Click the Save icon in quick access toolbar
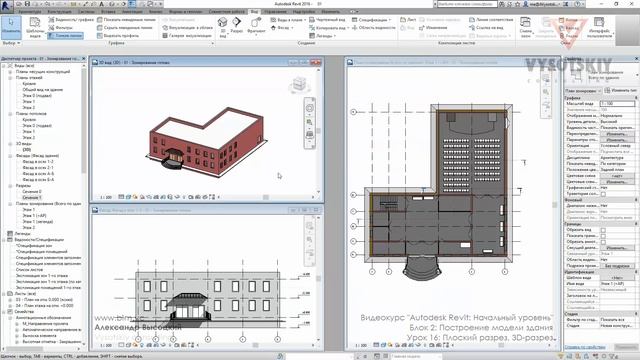The height and width of the screenshot is (360, 640). pos(27,4)
